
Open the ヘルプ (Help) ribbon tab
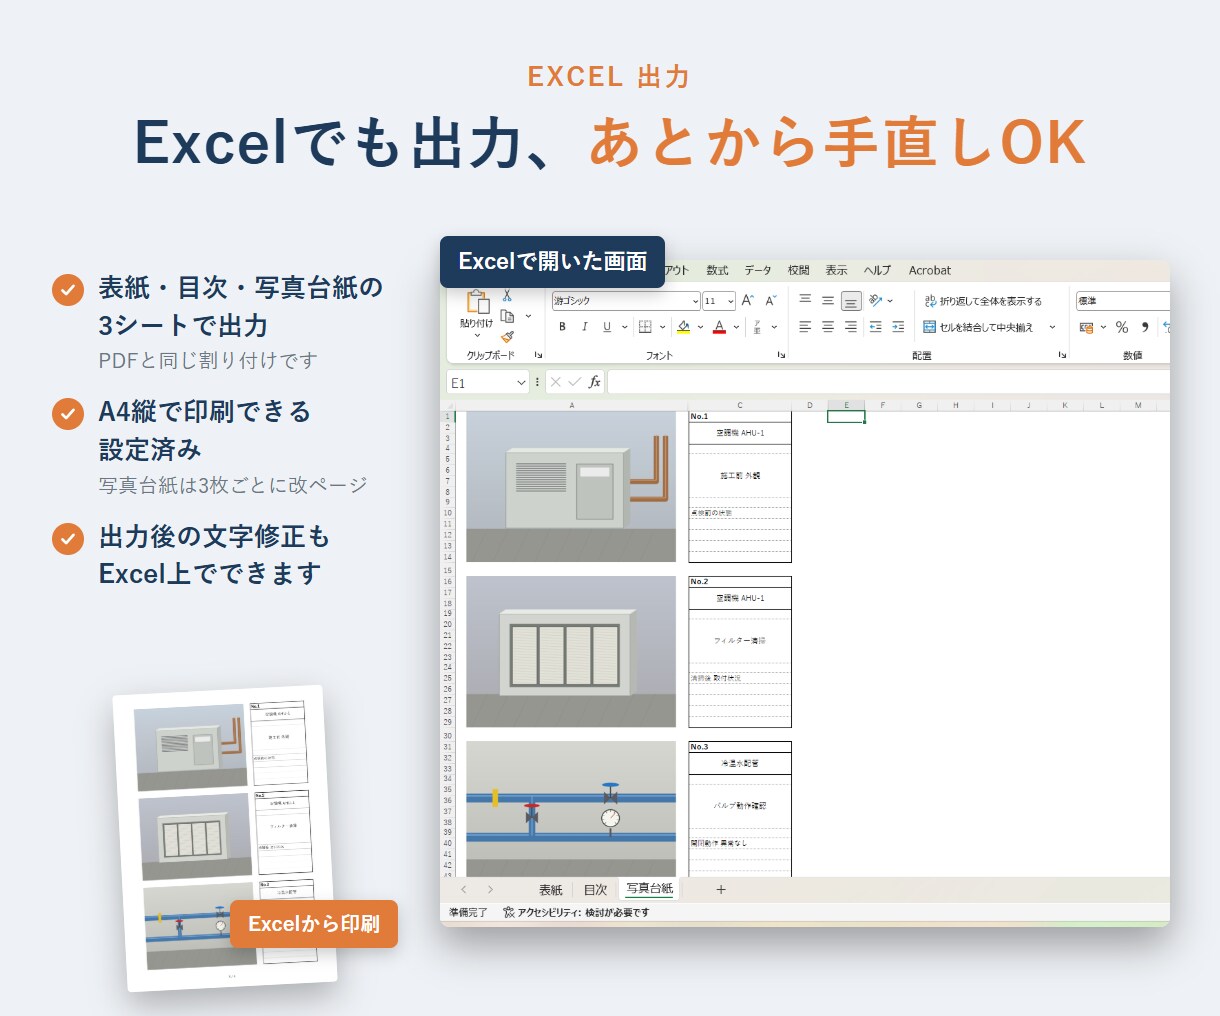877,270
